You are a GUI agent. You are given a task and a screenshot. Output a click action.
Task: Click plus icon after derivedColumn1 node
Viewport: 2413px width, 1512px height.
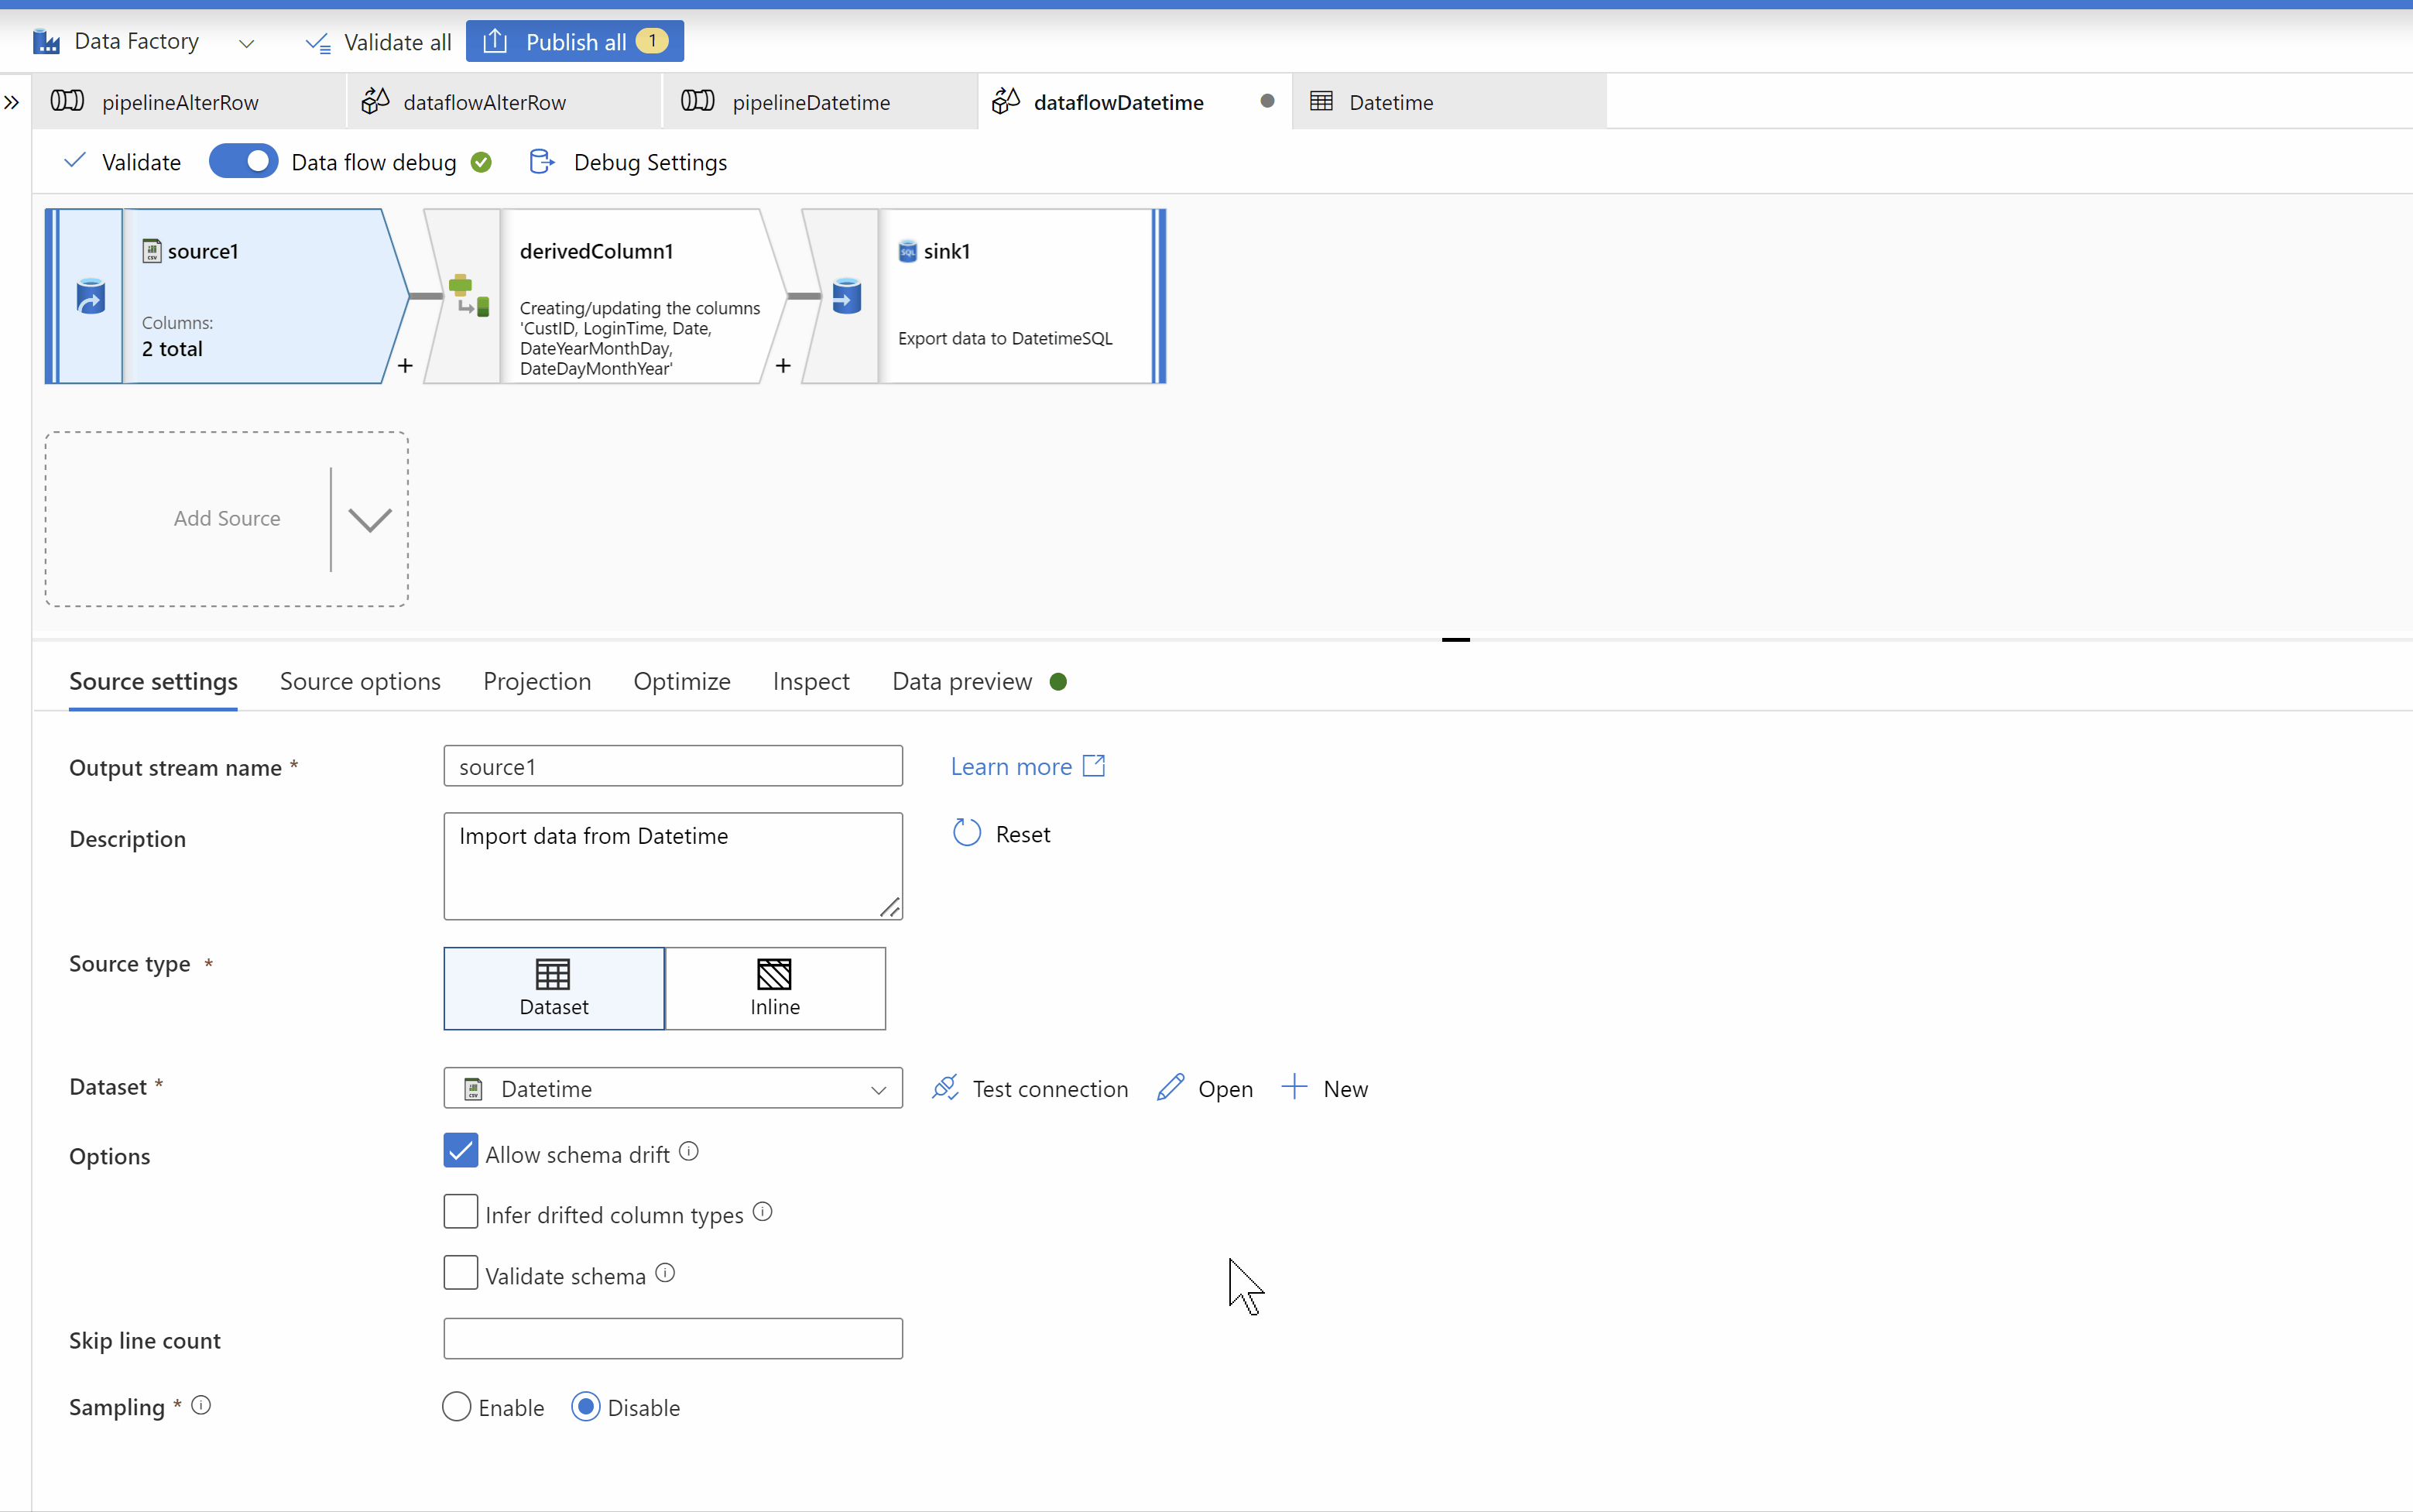pos(783,366)
